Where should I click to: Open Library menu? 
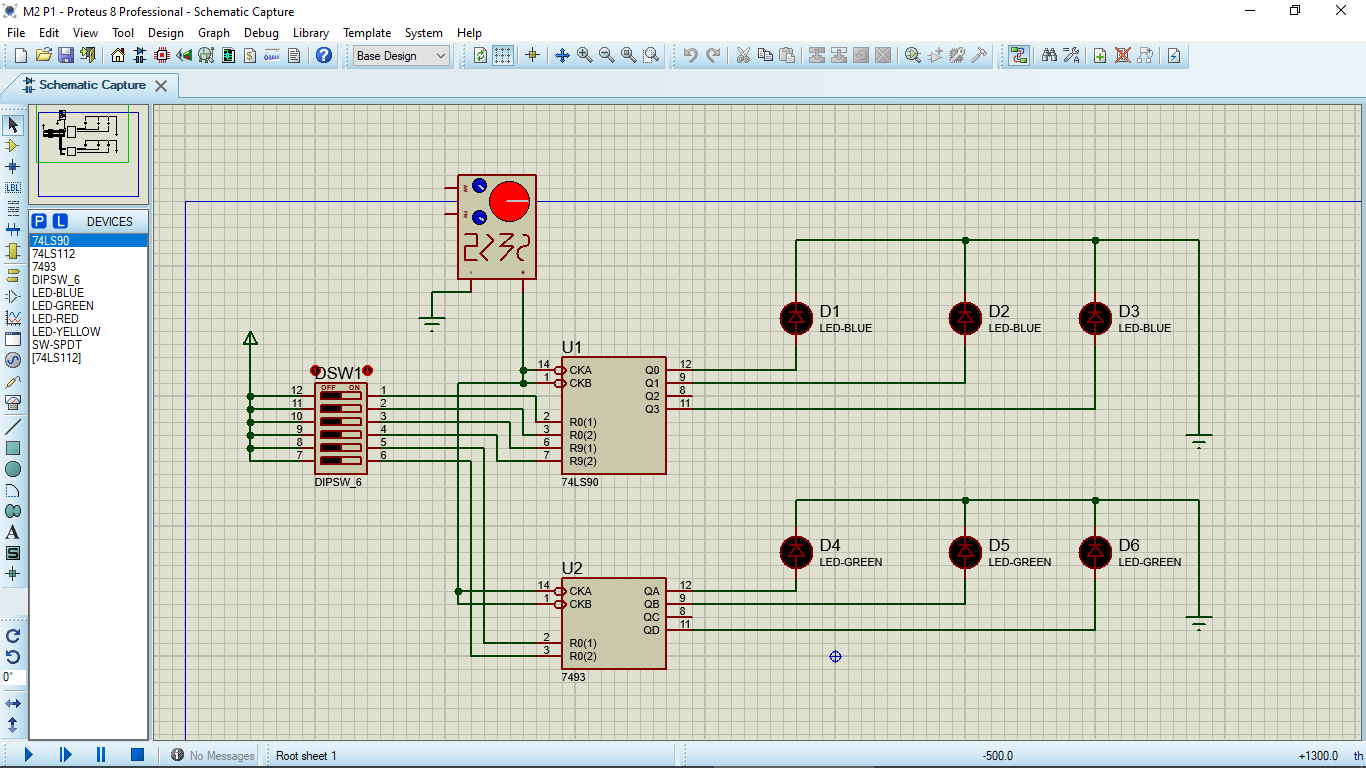[311, 33]
